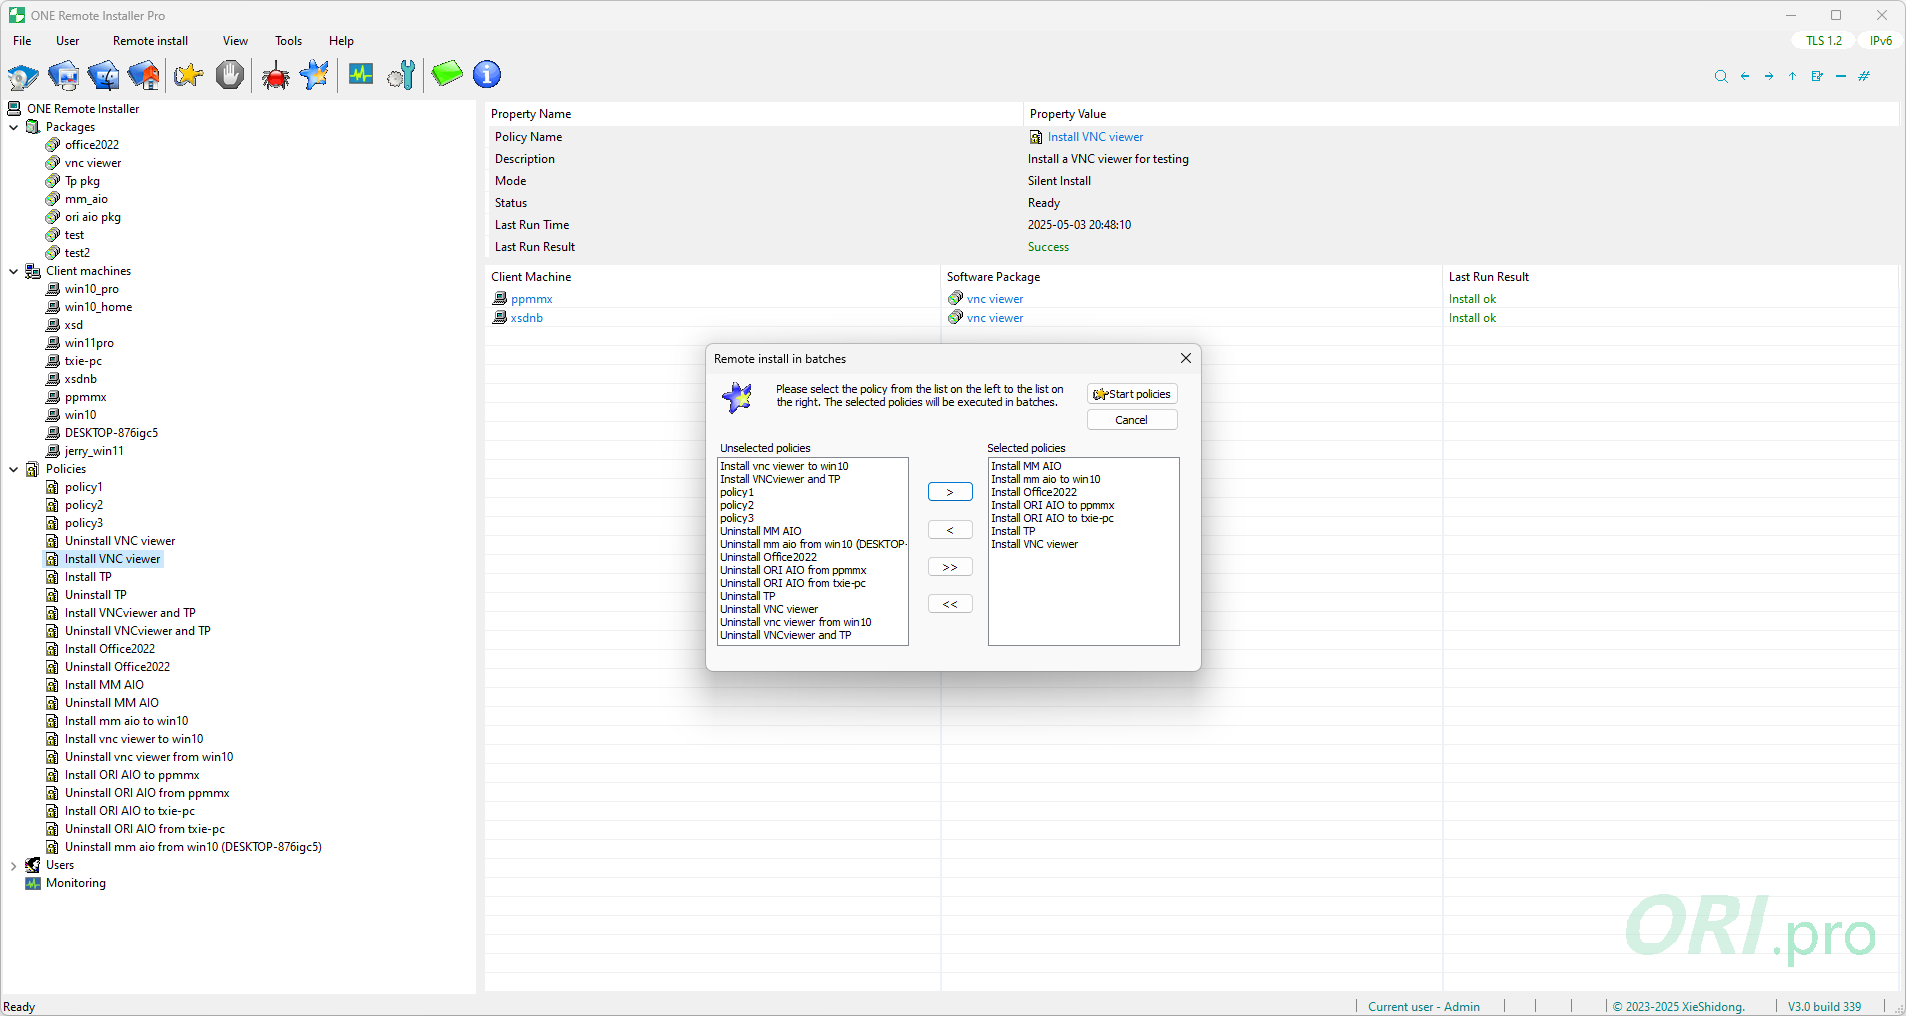Image resolution: width=1906 pixels, height=1016 pixels.
Task: Click the blue monitor client toolbar icon
Action: (63, 75)
